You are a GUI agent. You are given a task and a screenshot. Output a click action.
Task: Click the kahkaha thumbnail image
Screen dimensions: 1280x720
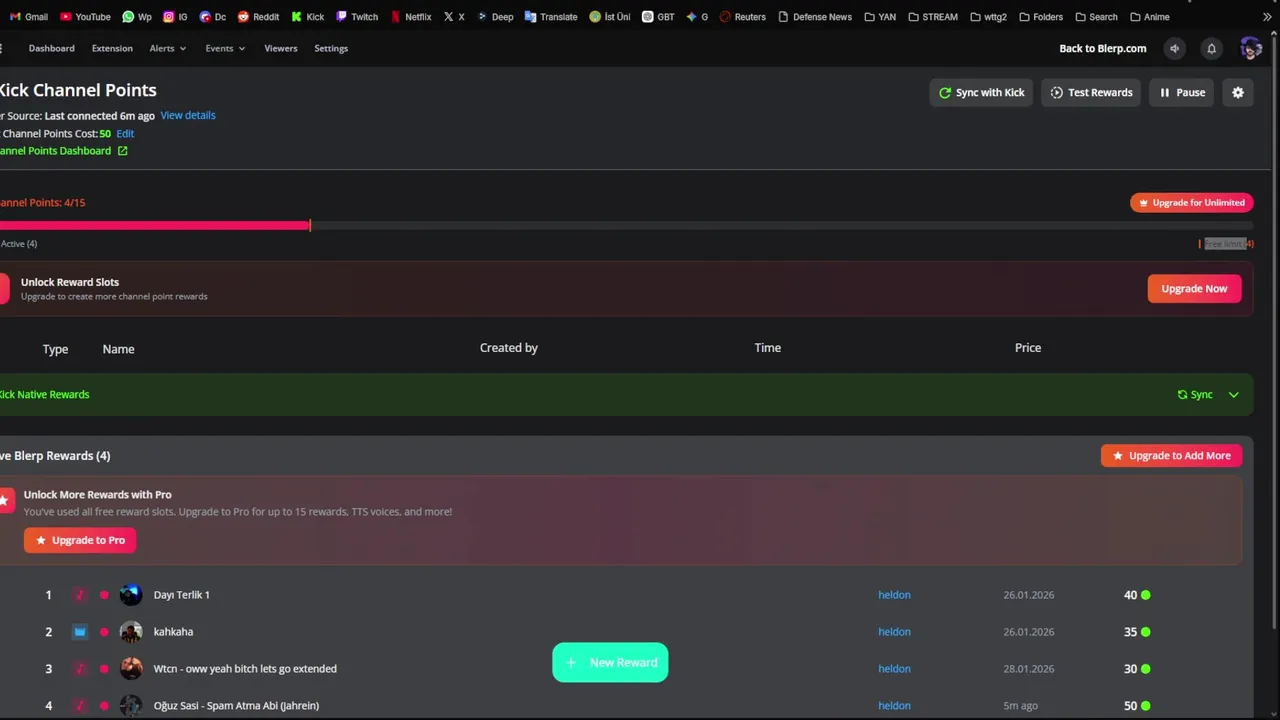point(131,632)
